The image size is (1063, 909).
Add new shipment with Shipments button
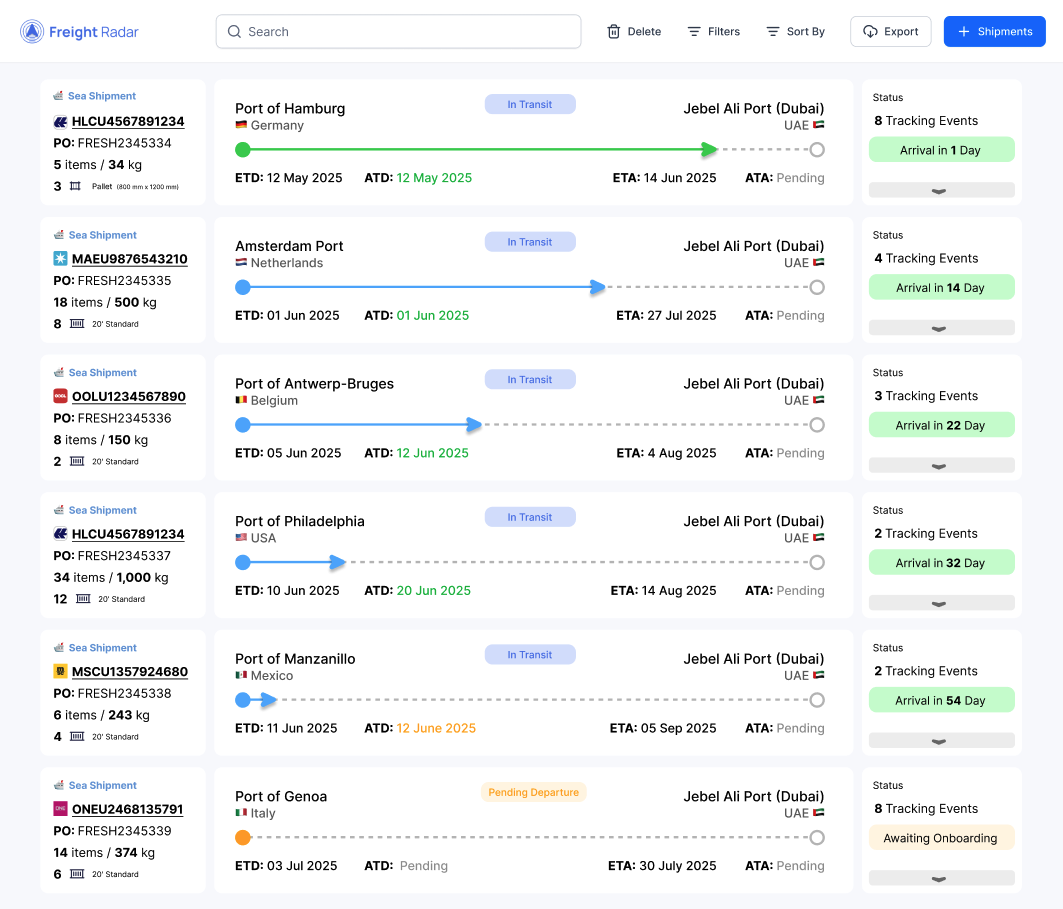click(x=994, y=32)
